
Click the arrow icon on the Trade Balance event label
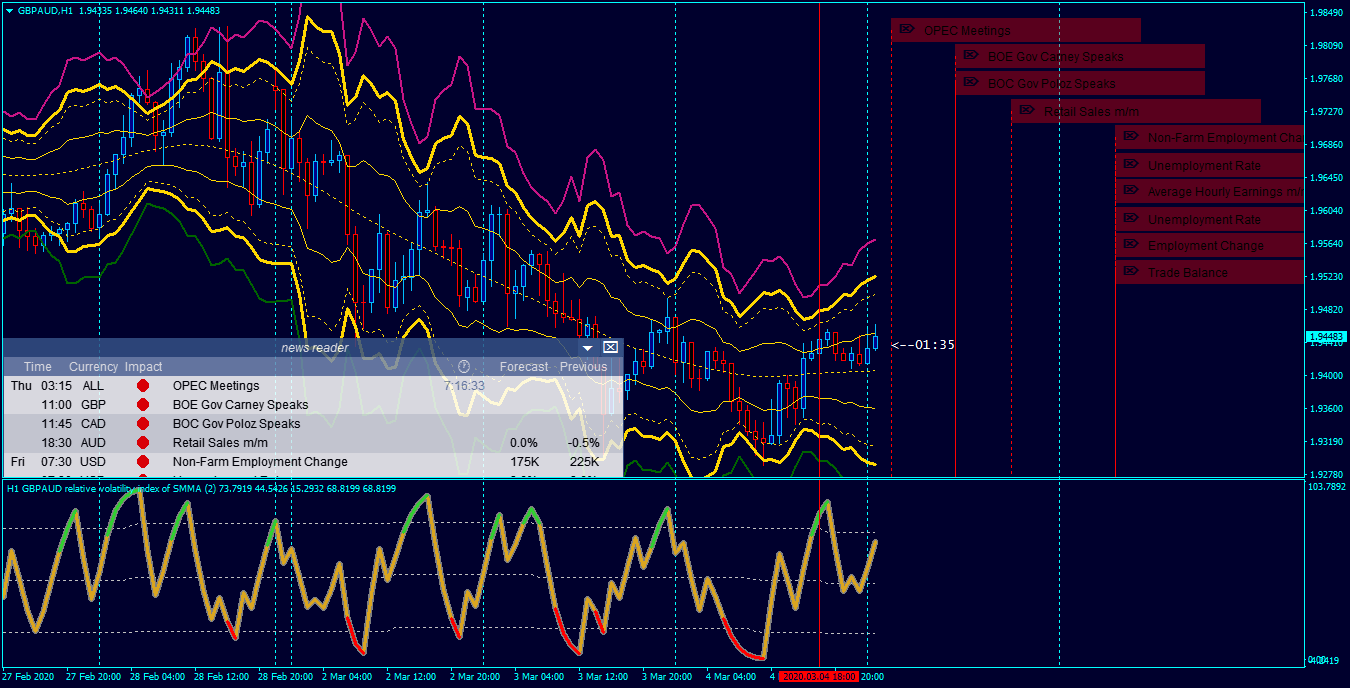pos(1130,271)
